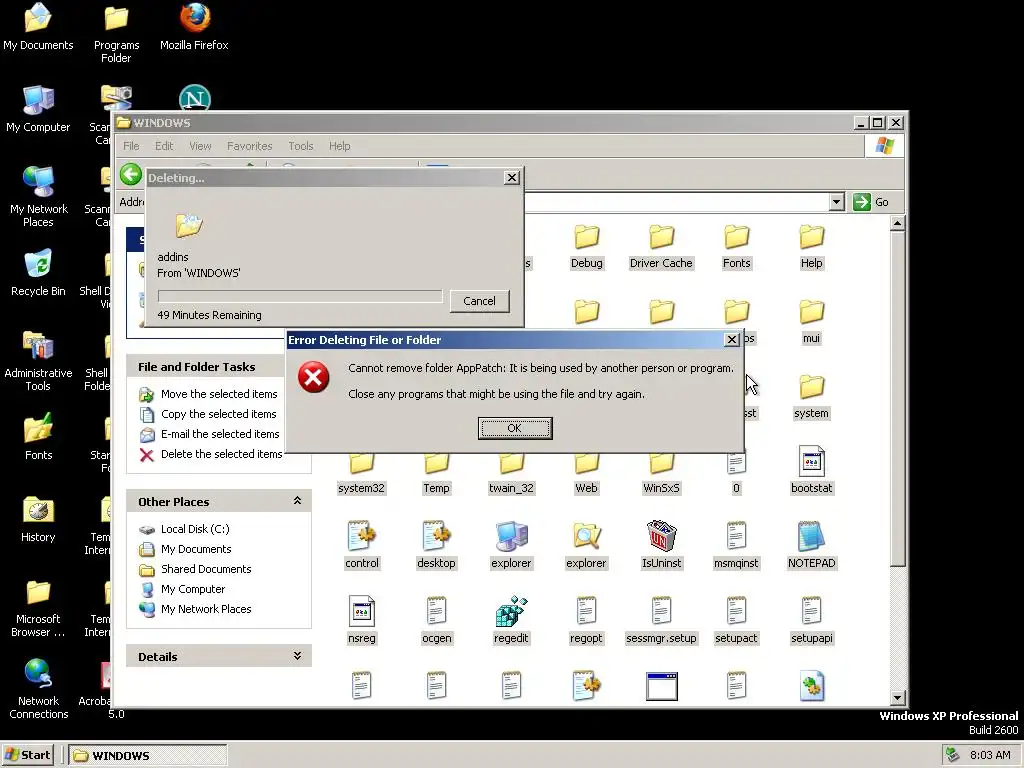Viewport: 1024px width, 768px height.
Task: Select the setupact file
Action: pyautogui.click(x=736, y=620)
